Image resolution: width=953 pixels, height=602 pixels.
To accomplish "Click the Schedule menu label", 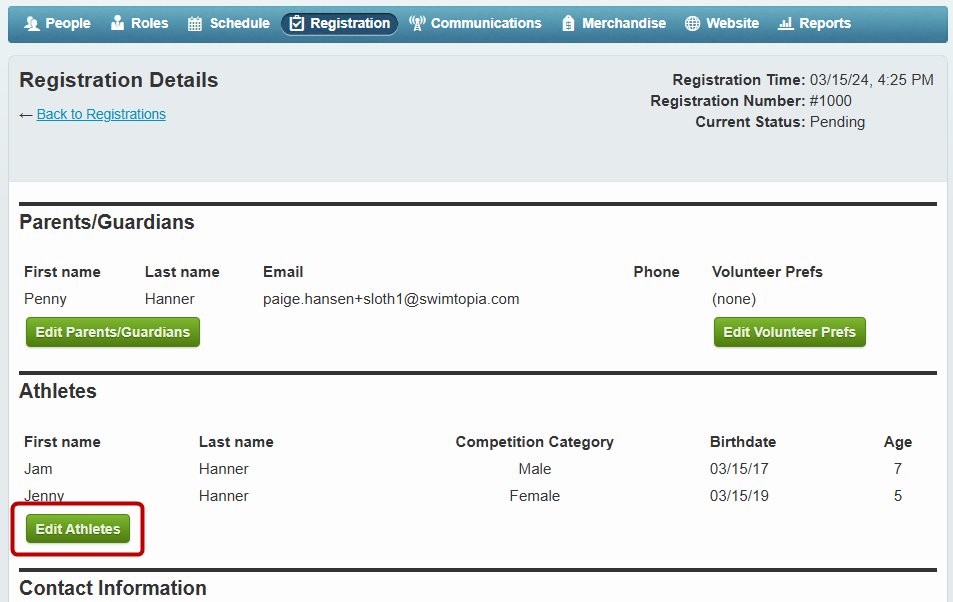I will (239, 24).
